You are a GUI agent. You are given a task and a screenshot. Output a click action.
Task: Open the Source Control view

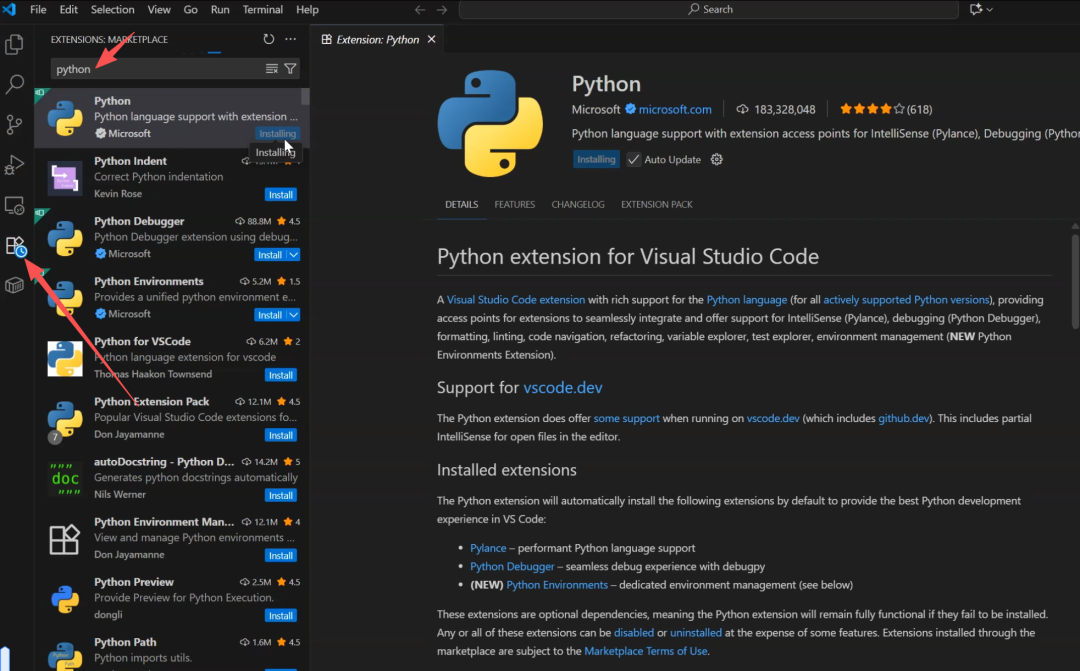tap(15, 124)
